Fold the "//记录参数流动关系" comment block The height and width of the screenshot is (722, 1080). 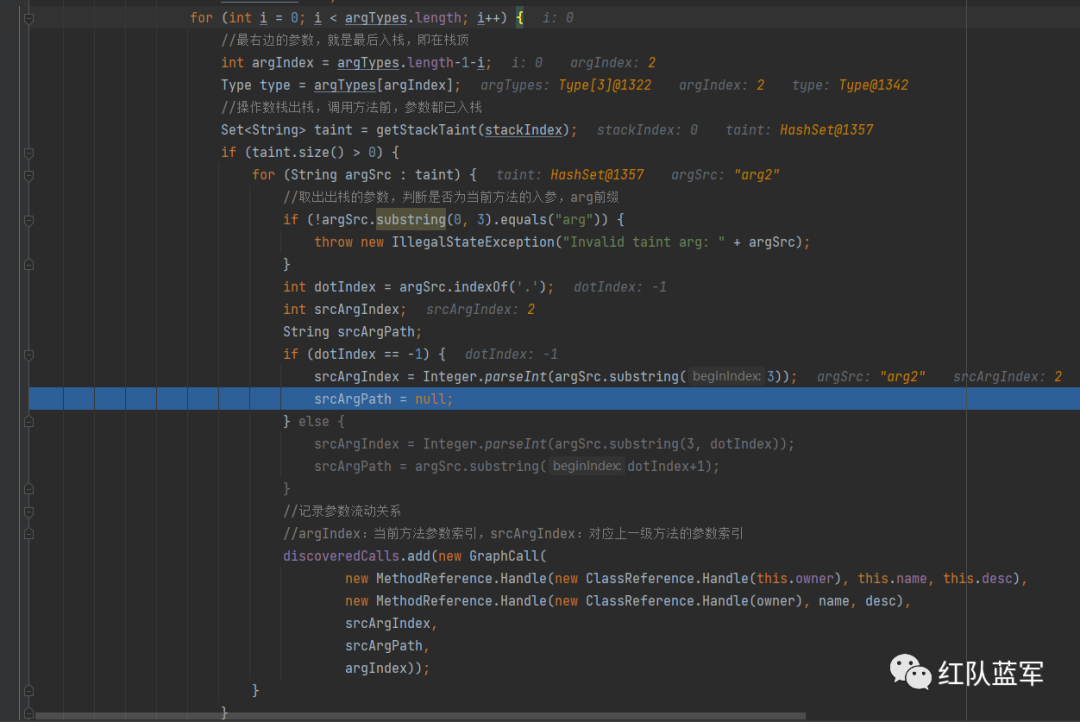(x=29, y=512)
